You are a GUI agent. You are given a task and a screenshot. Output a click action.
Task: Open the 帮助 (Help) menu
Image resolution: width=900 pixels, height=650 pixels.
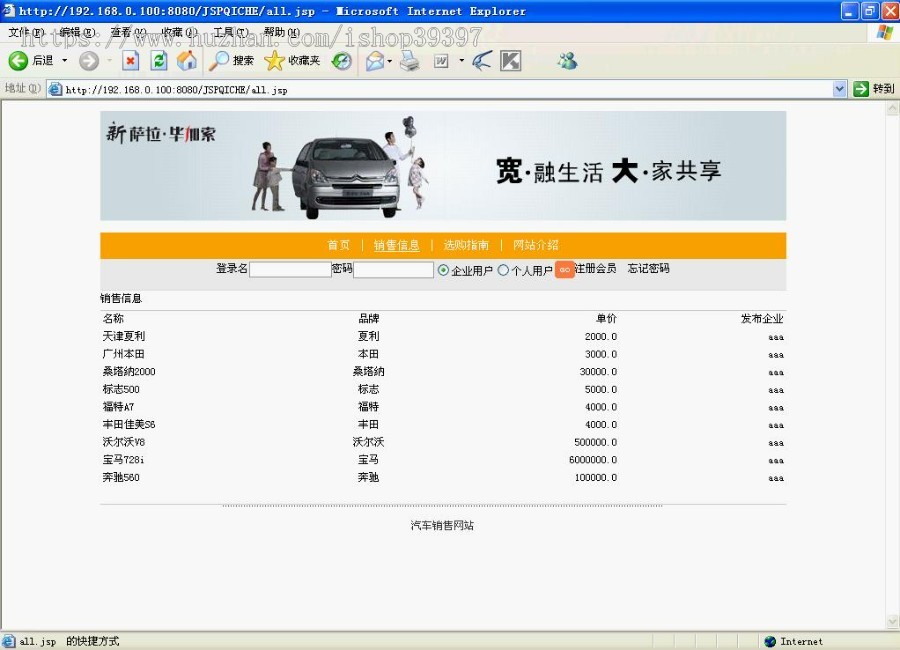point(282,32)
